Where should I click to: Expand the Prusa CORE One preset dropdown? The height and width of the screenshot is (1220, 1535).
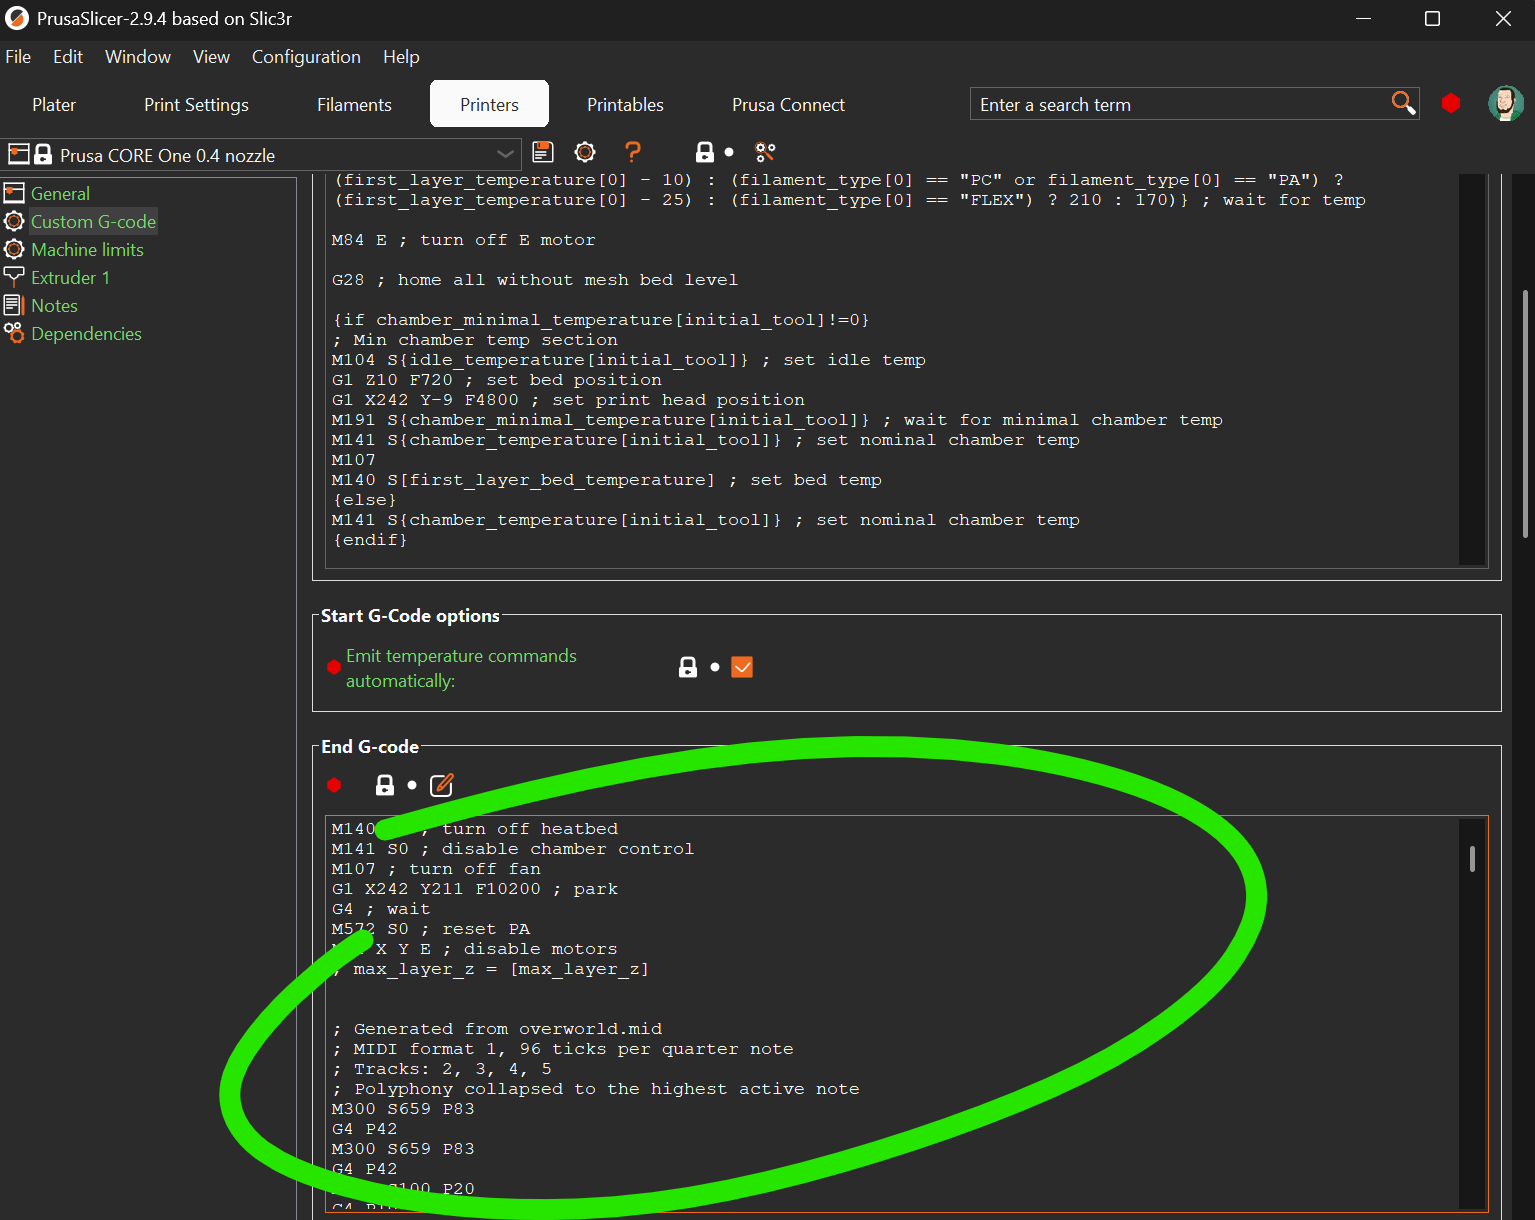(x=505, y=154)
